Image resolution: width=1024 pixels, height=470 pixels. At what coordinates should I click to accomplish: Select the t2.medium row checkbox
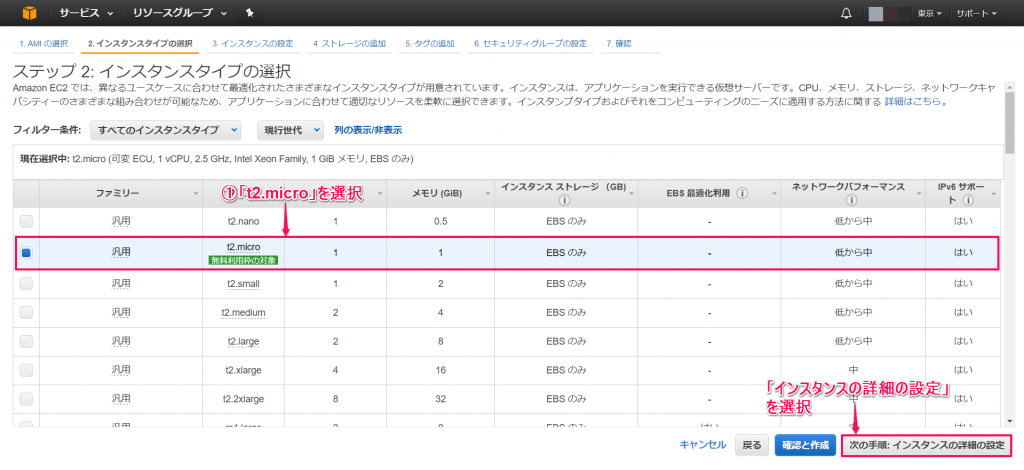[26, 313]
